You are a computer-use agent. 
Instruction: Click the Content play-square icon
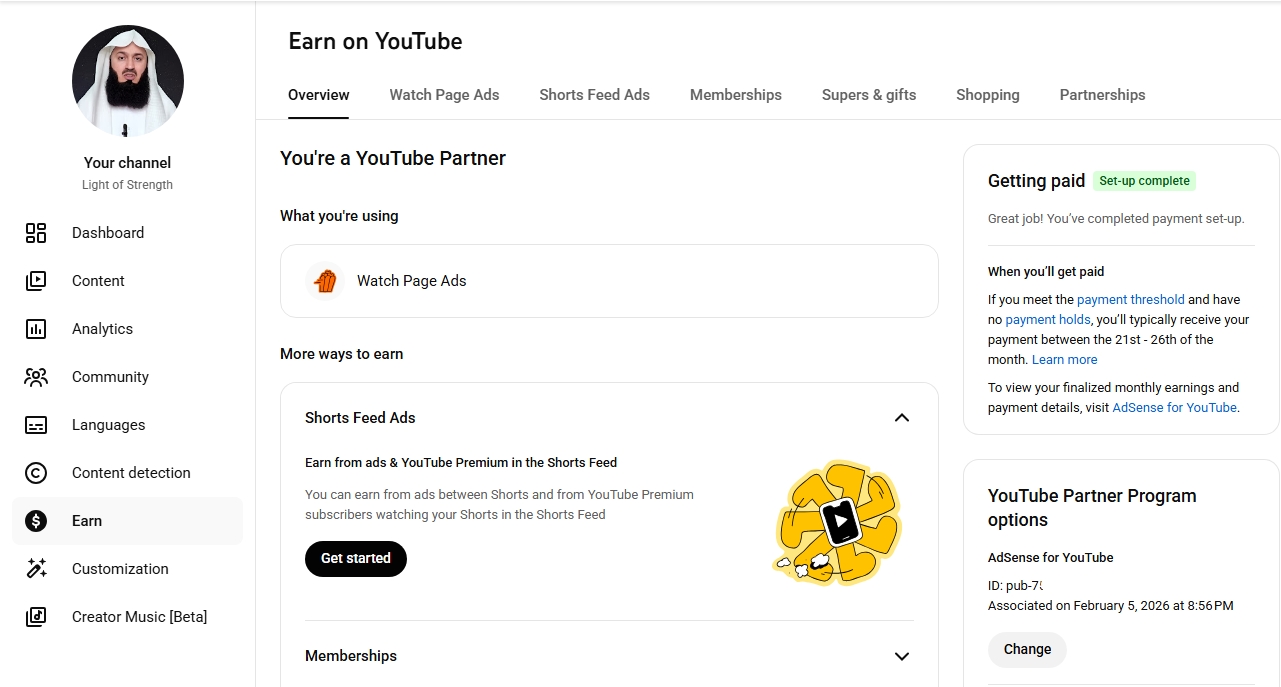[36, 281]
